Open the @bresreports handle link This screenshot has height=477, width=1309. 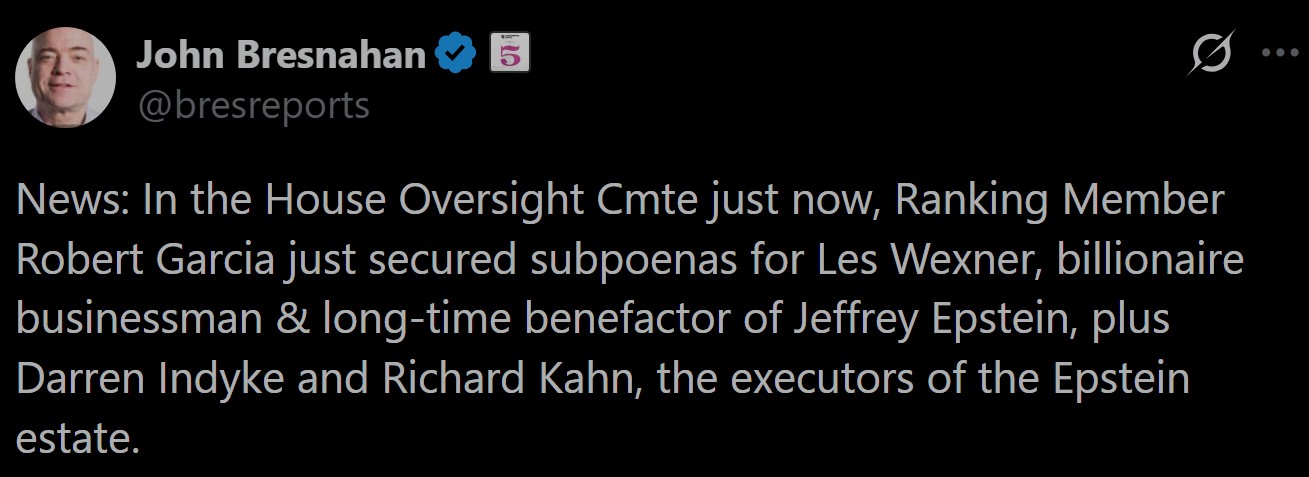click(x=252, y=105)
